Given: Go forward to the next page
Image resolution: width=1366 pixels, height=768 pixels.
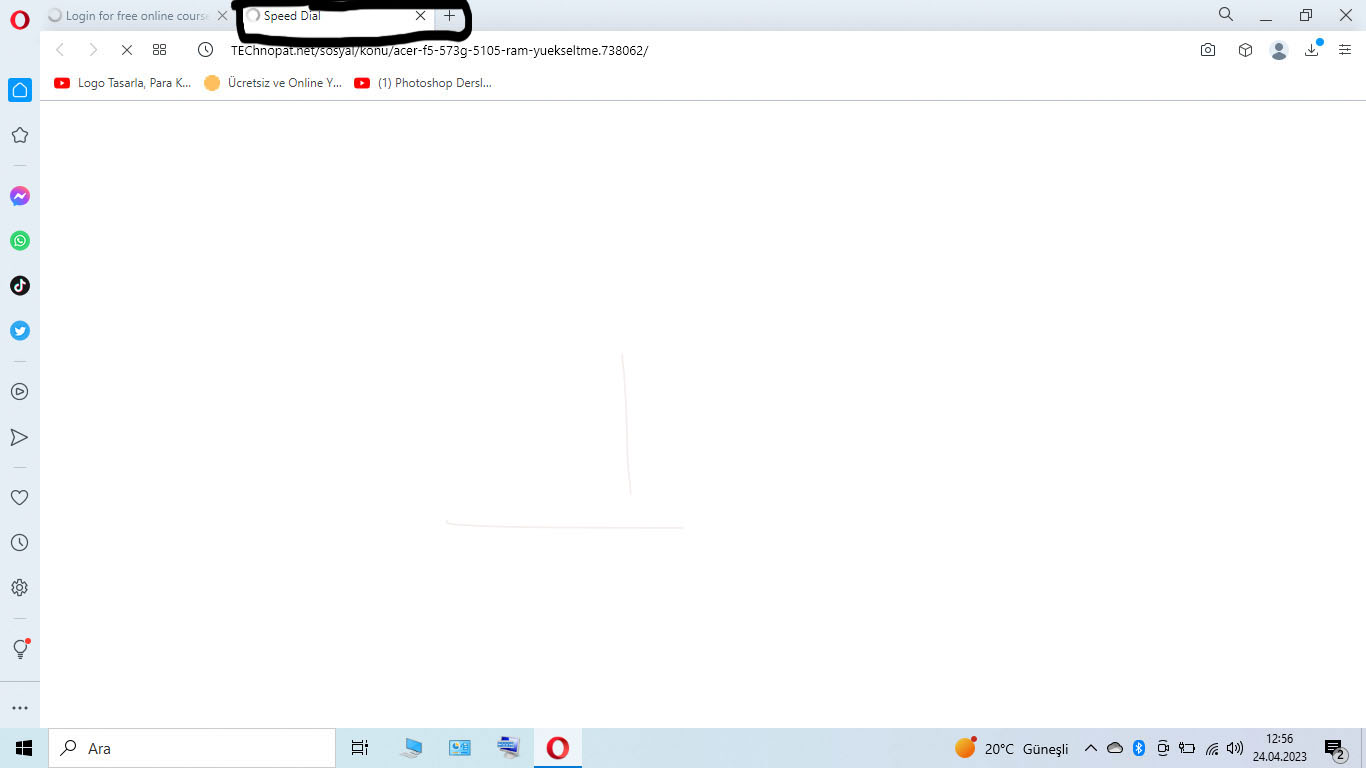Looking at the screenshot, I should click(93, 50).
